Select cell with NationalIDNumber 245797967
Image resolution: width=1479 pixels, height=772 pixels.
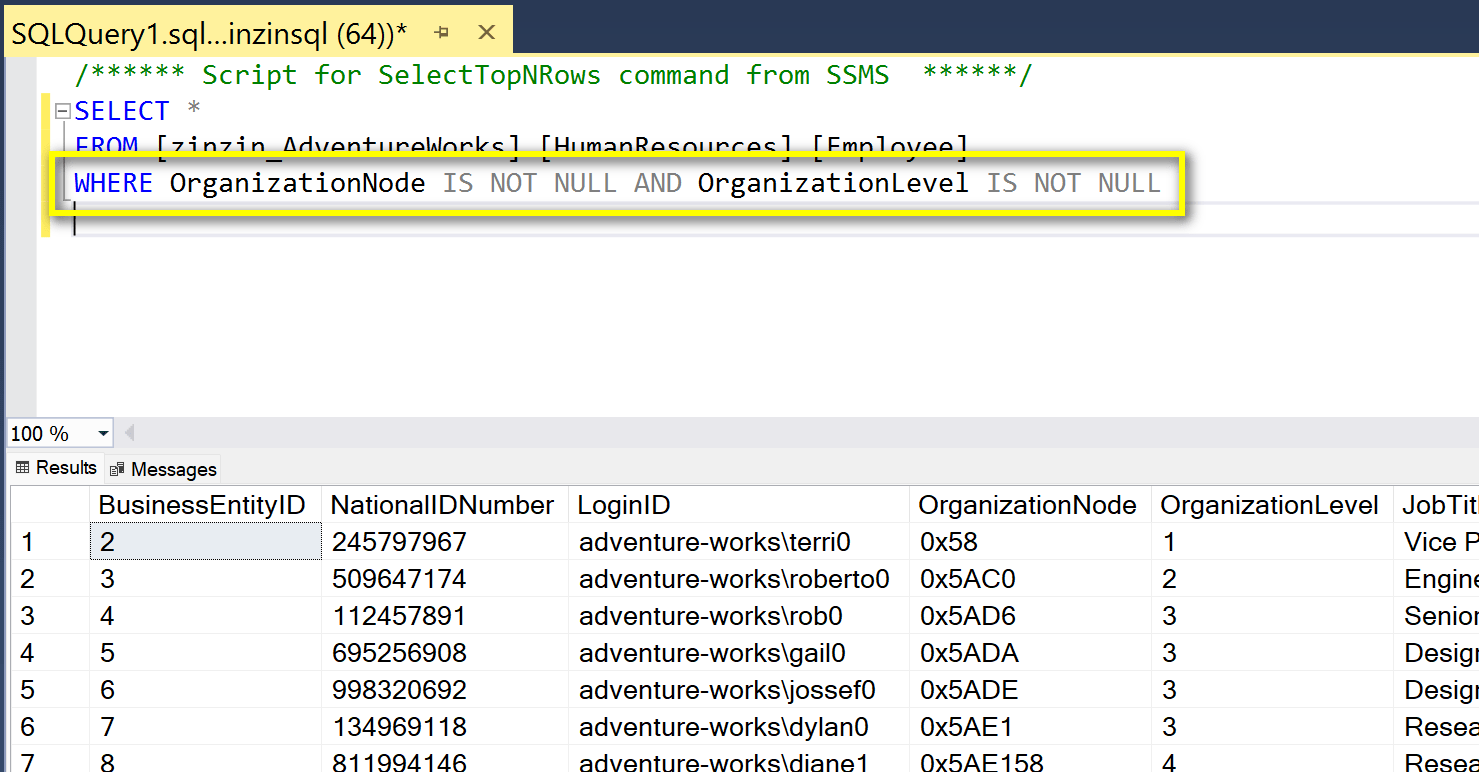445,542
